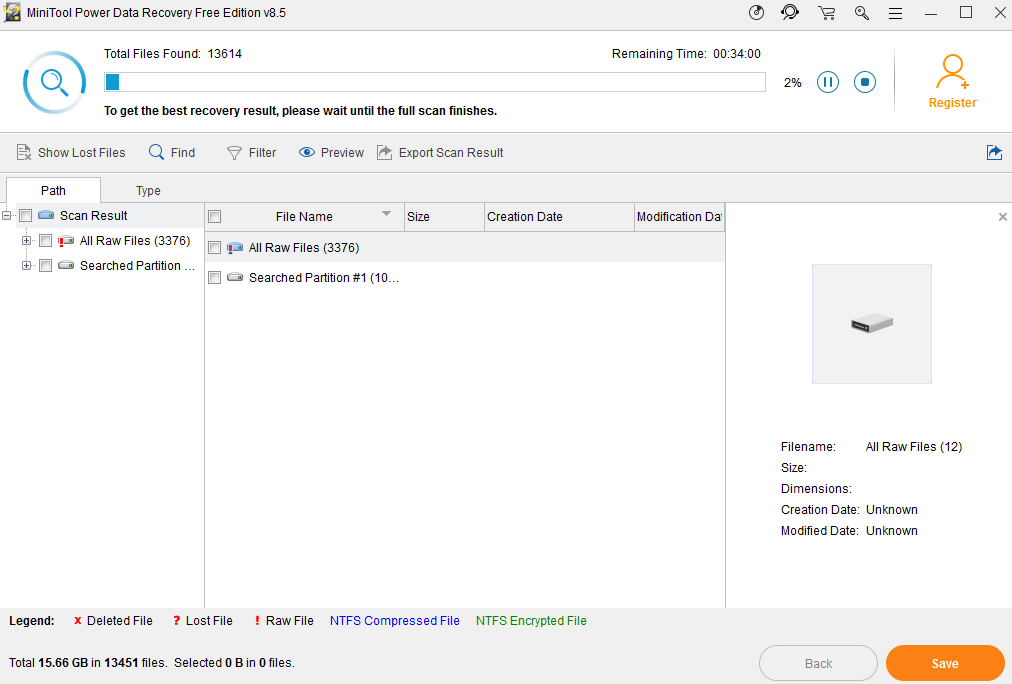Viewport: 1012px width, 684px height.
Task: Expand Searched Partition tree node
Action: (27, 266)
